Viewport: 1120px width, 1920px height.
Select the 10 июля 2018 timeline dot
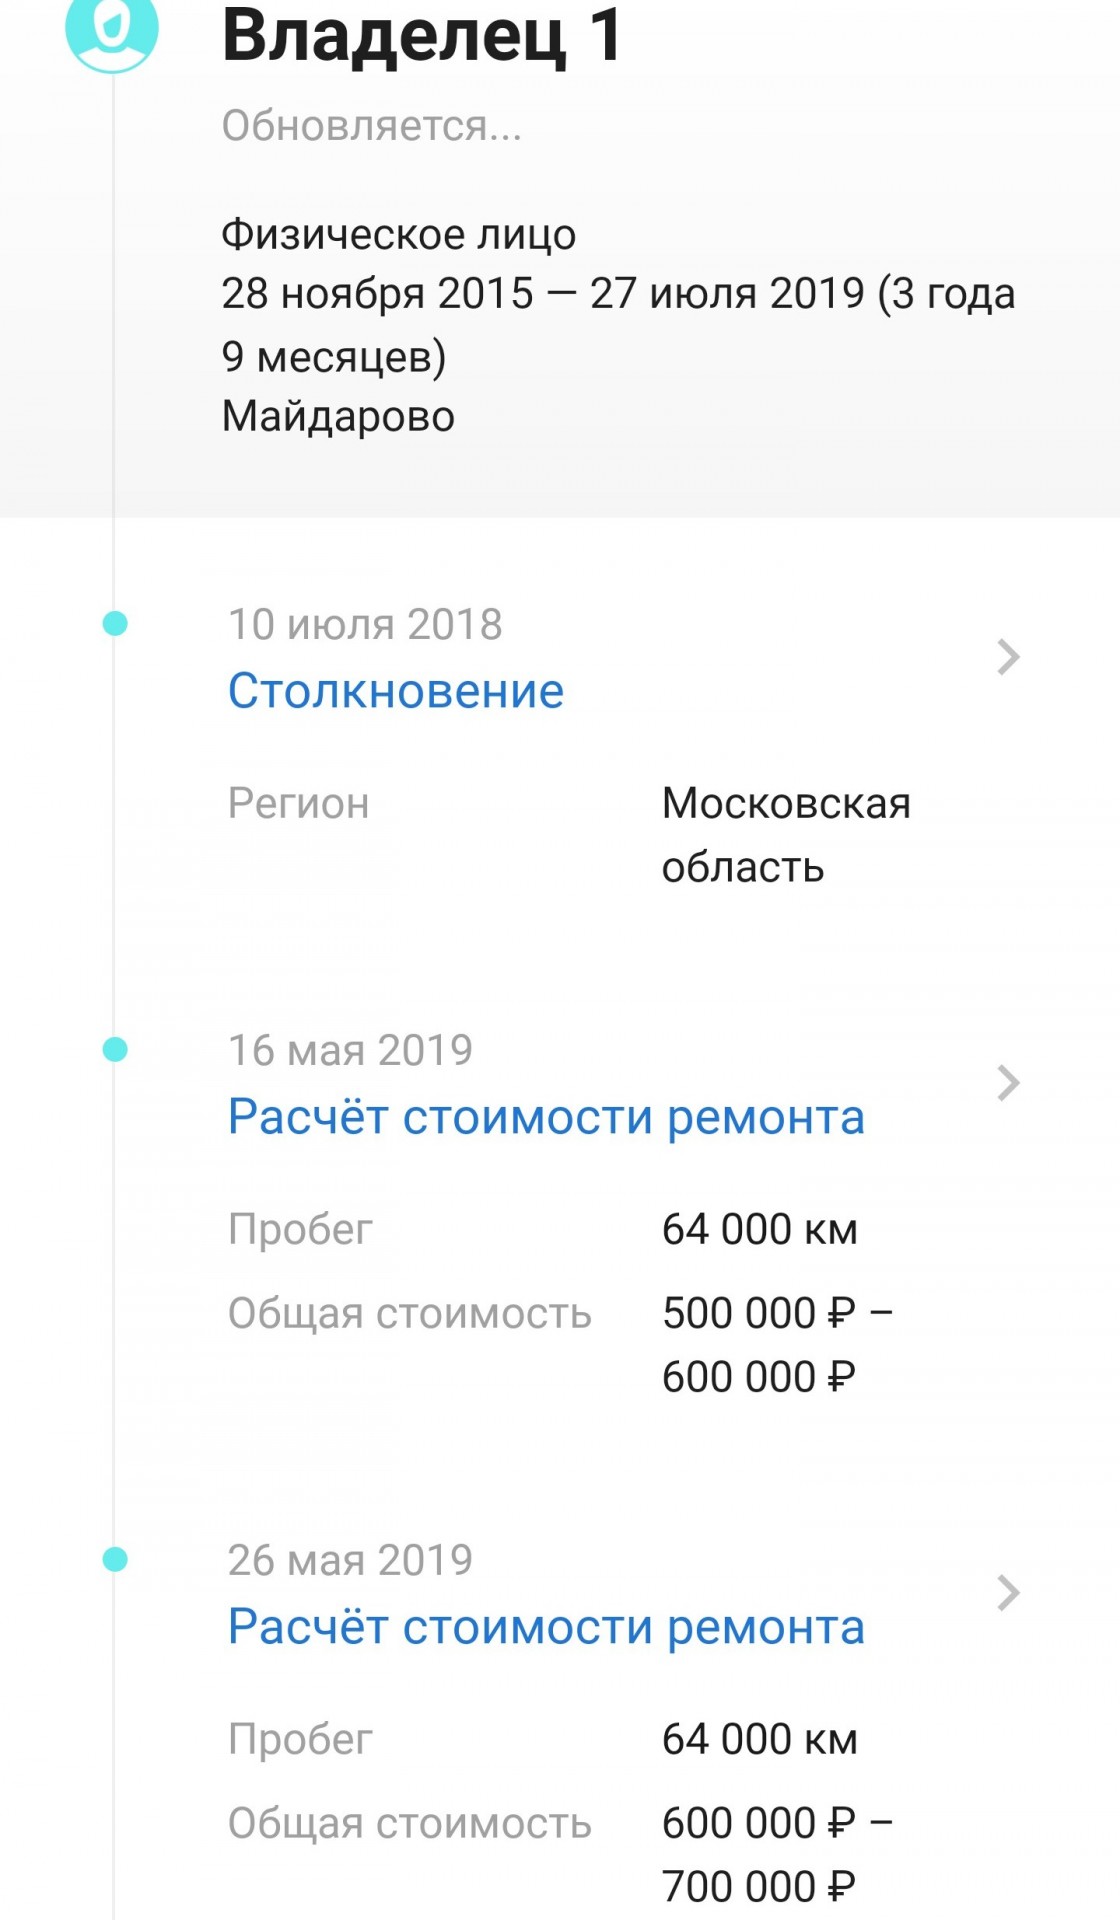(x=115, y=624)
